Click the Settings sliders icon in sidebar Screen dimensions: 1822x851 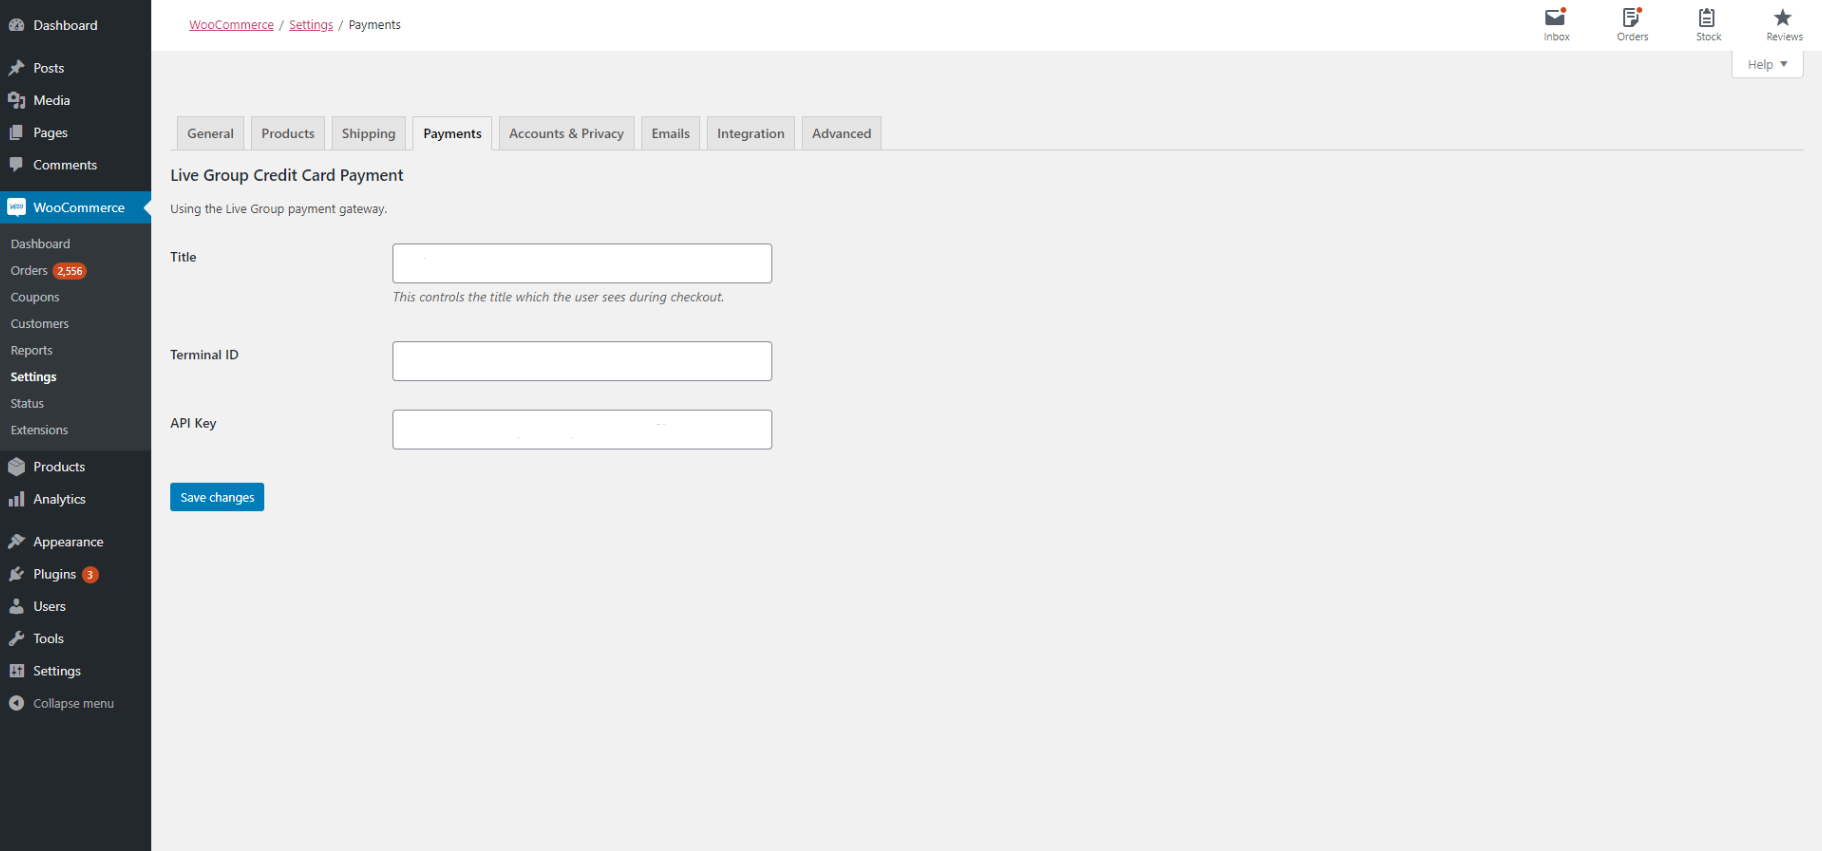(17, 670)
